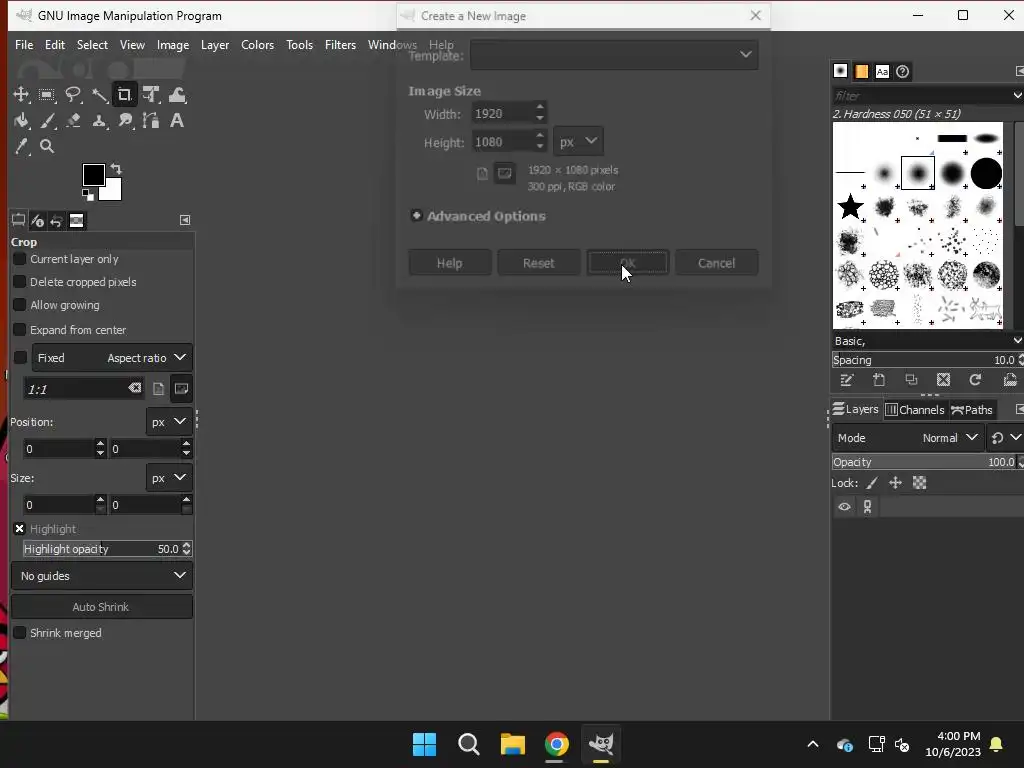Open the File menu

(24, 45)
